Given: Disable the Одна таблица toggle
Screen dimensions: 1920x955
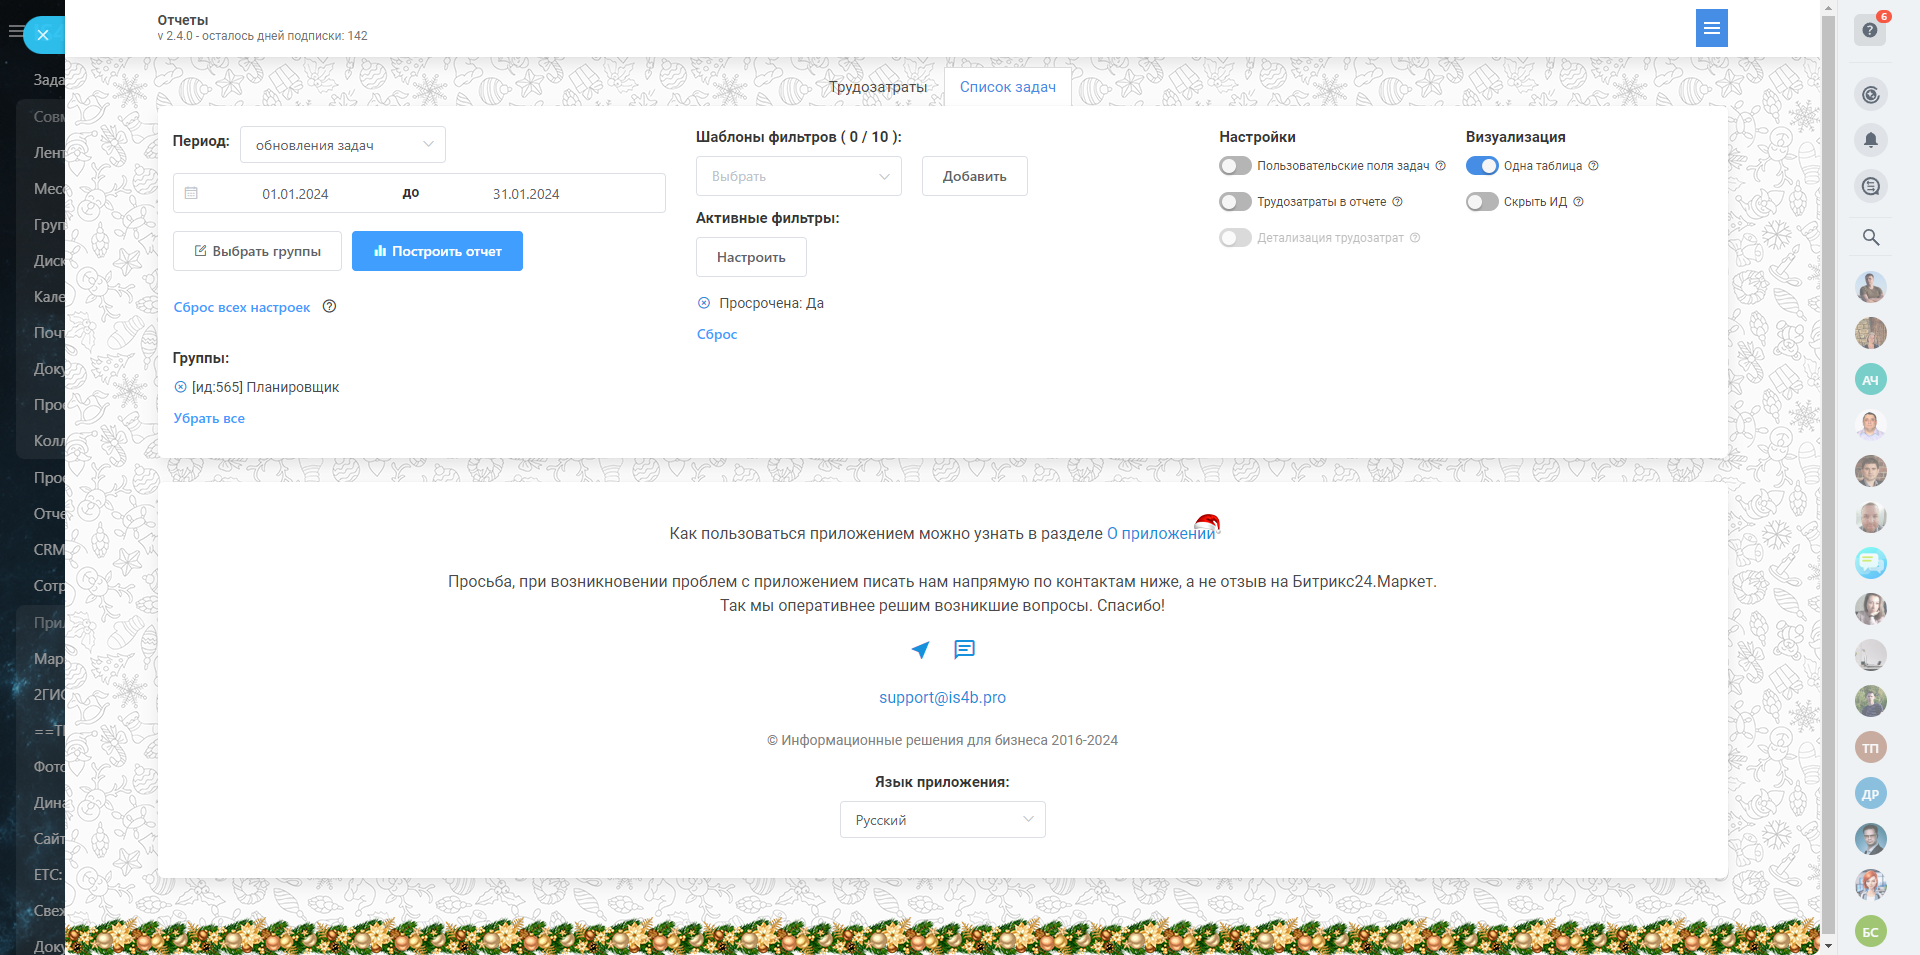Looking at the screenshot, I should tap(1482, 166).
